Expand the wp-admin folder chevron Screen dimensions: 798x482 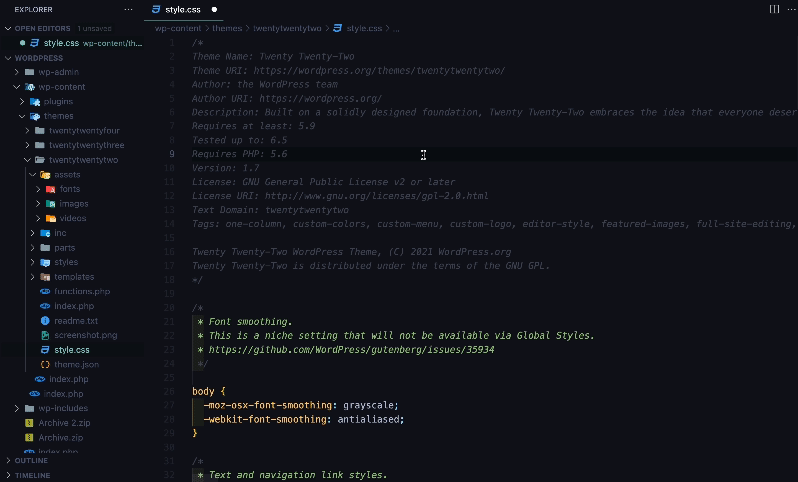tap(17, 72)
